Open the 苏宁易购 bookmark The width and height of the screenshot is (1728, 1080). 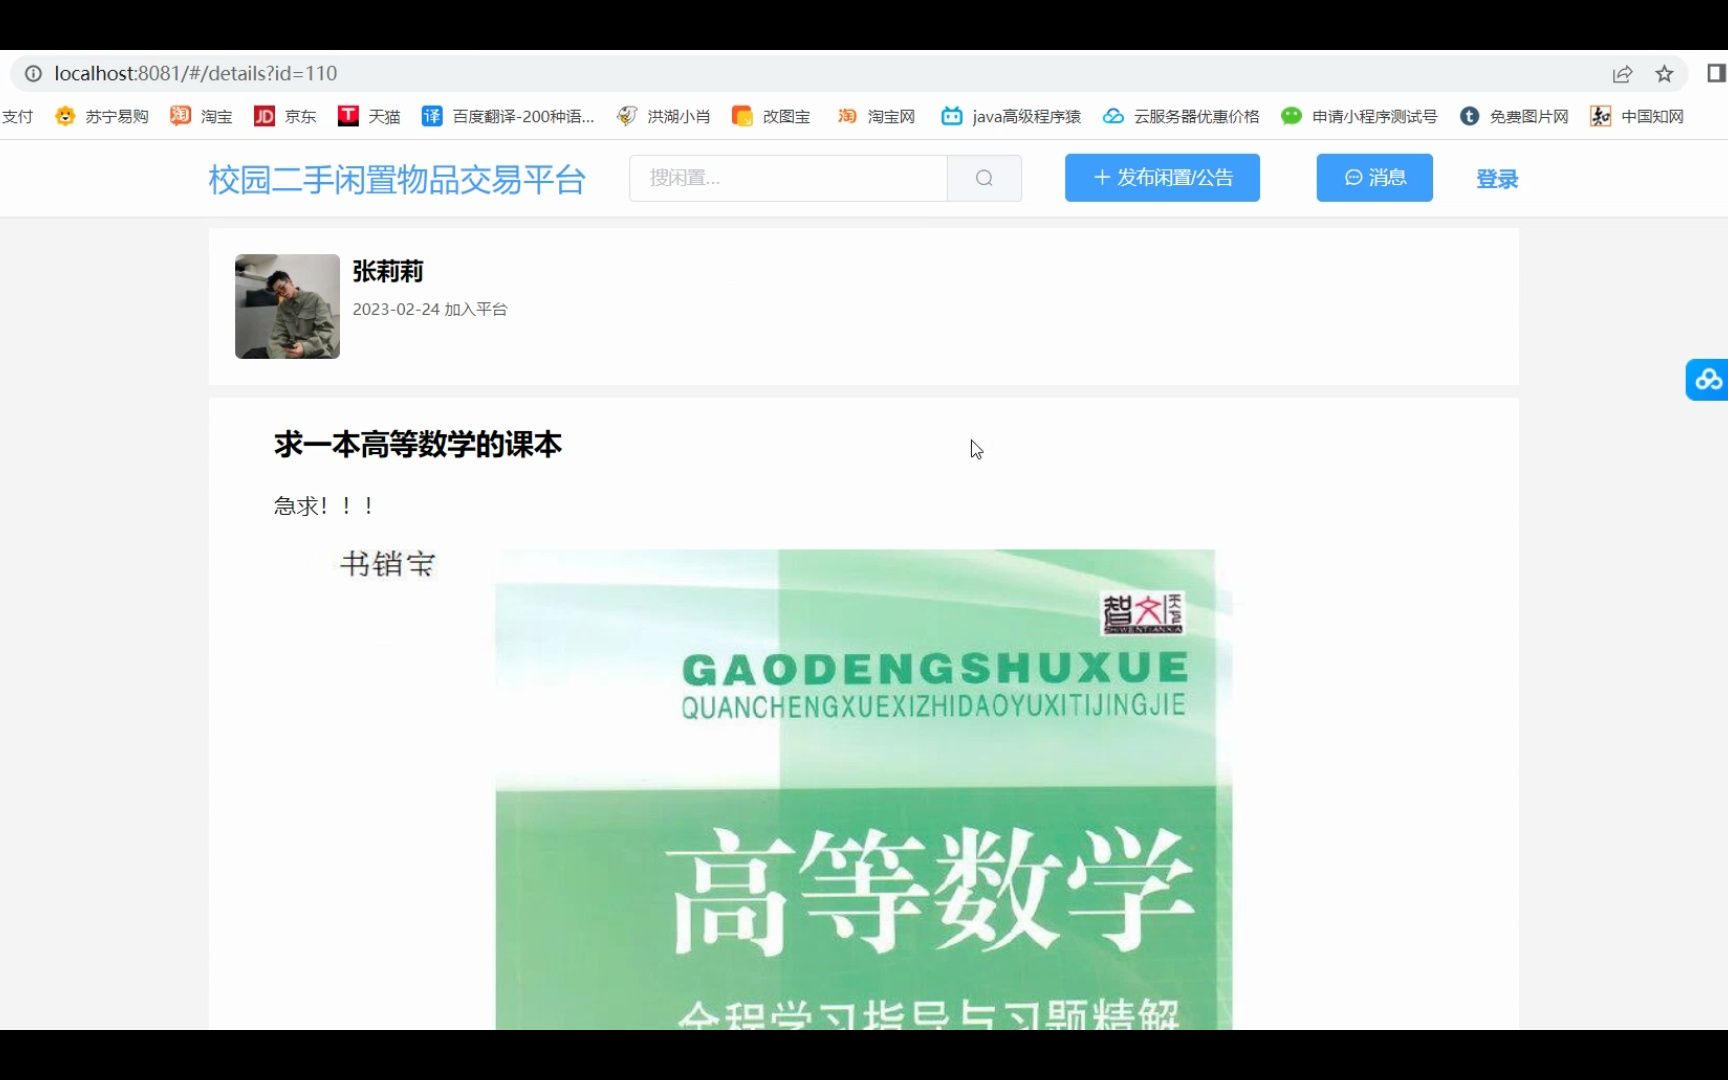tap(102, 116)
